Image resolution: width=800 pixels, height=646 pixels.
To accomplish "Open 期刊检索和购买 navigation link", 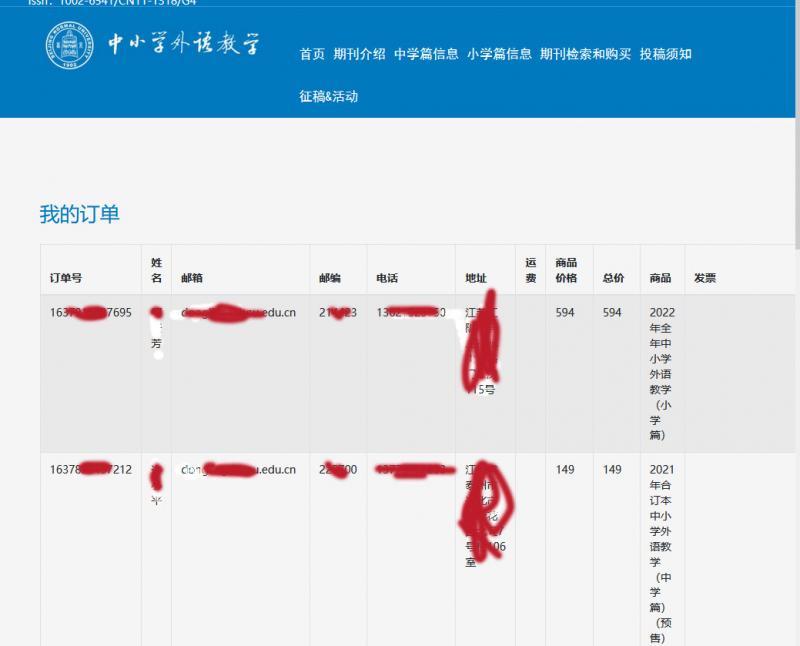I will 585,54.
